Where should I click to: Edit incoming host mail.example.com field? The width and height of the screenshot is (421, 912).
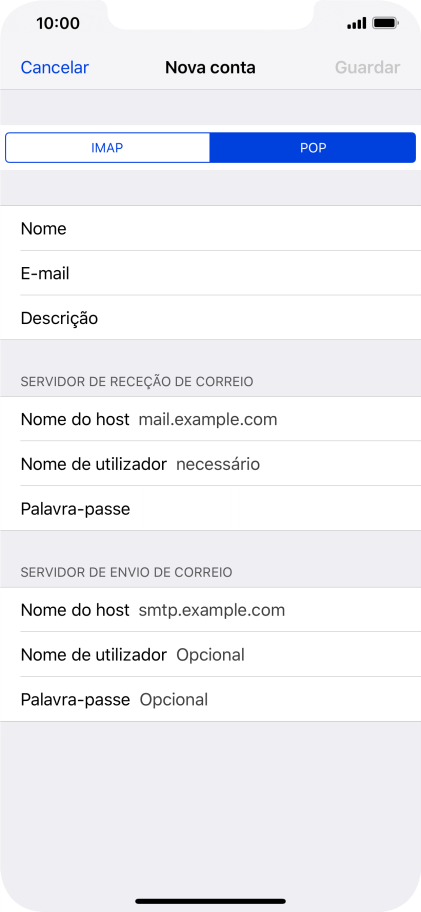(x=210, y=419)
